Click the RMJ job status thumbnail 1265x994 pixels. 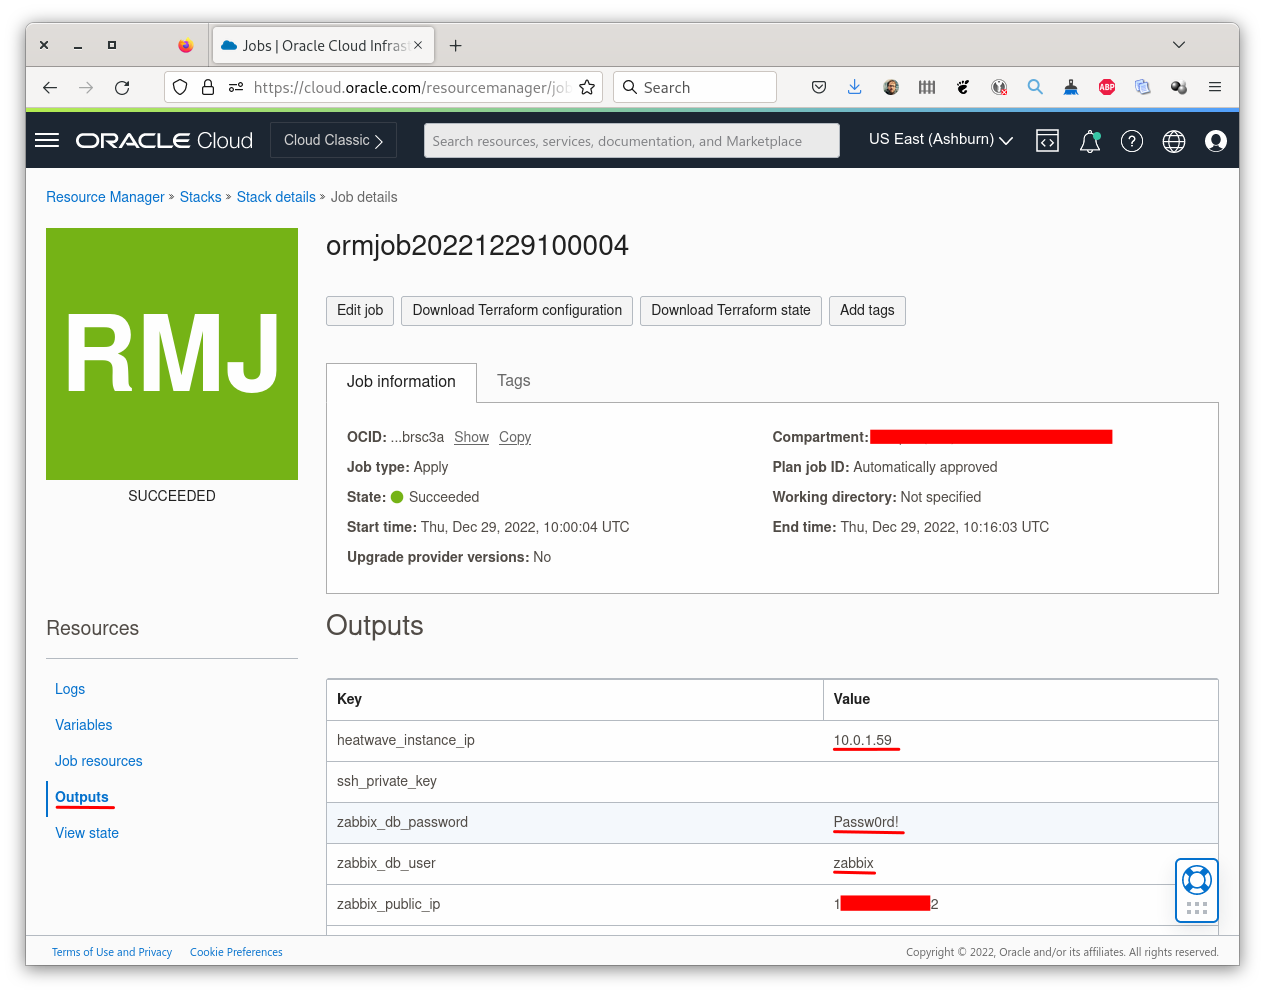pyautogui.click(x=172, y=354)
